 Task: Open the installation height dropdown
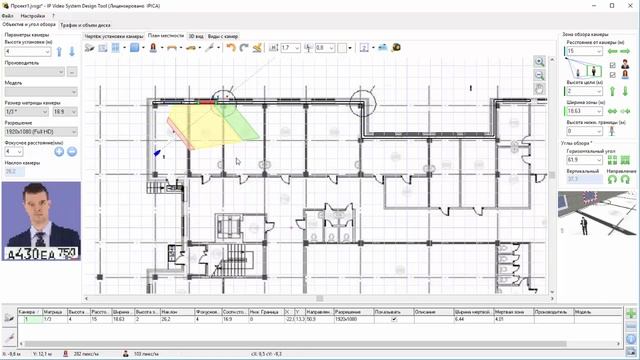click(x=47, y=52)
